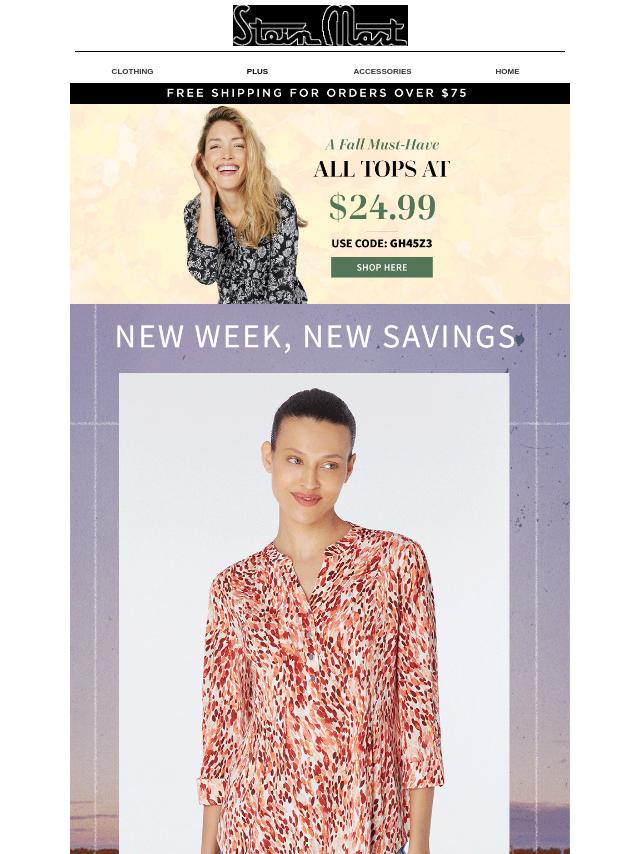Browse the ACCESSORIES category
Viewport: 640px width, 854px height.
click(x=382, y=71)
